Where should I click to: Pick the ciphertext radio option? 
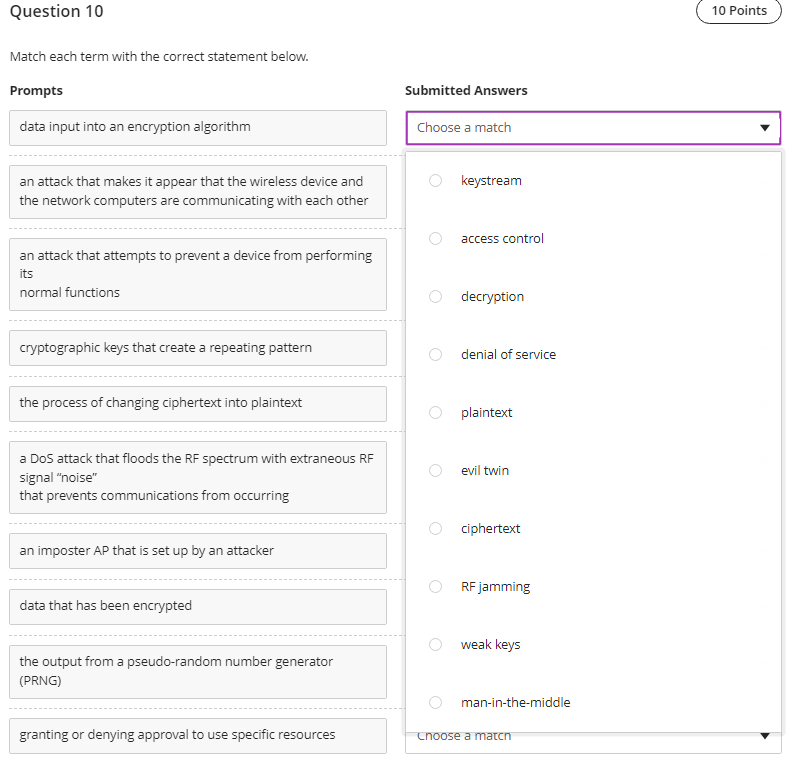pos(435,529)
